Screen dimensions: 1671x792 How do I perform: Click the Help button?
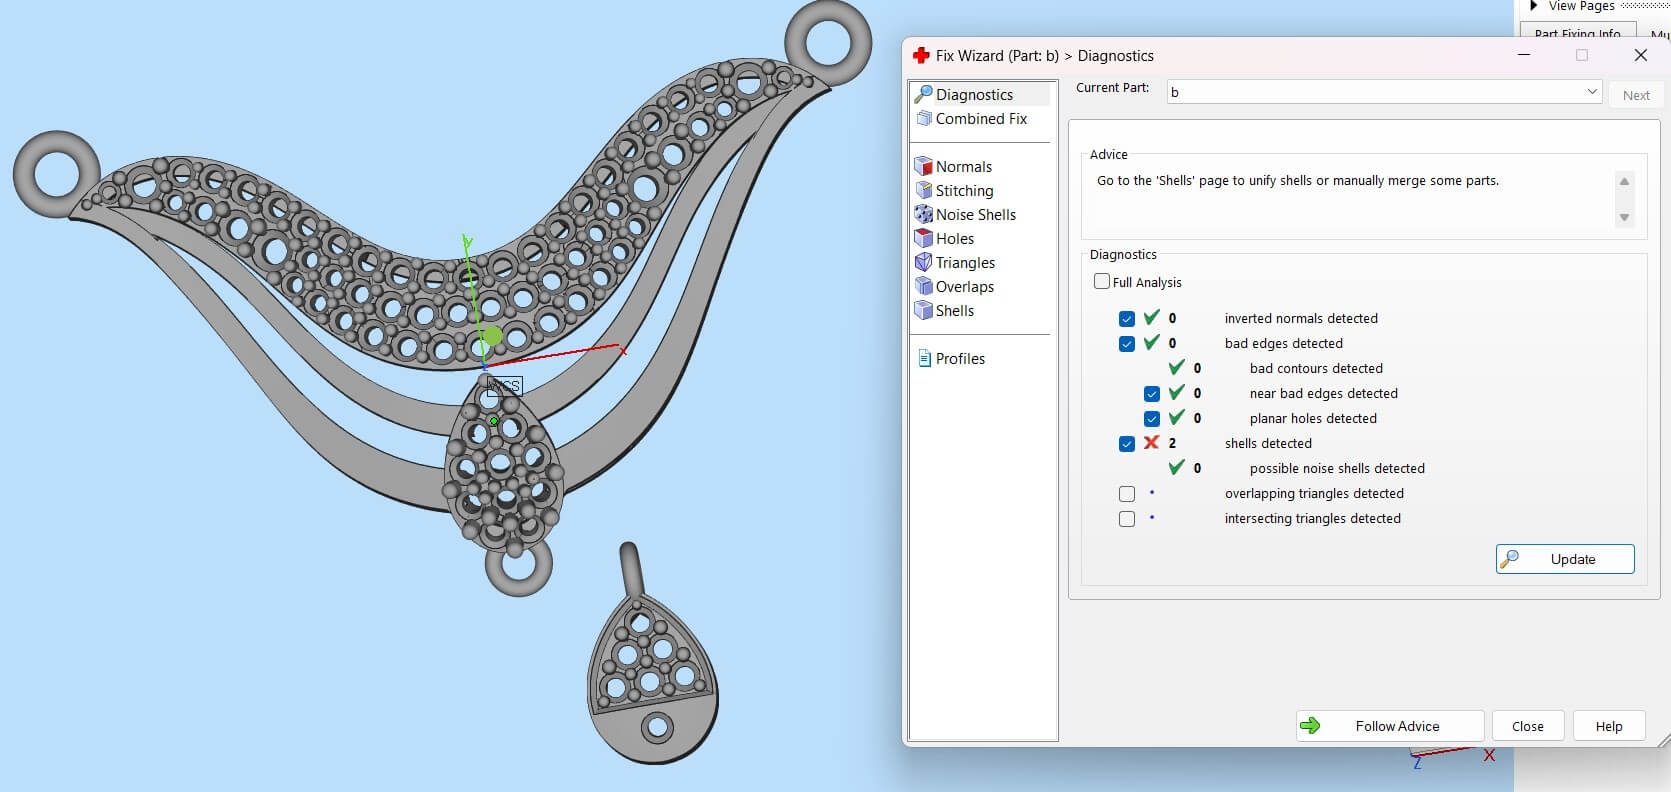click(1608, 726)
